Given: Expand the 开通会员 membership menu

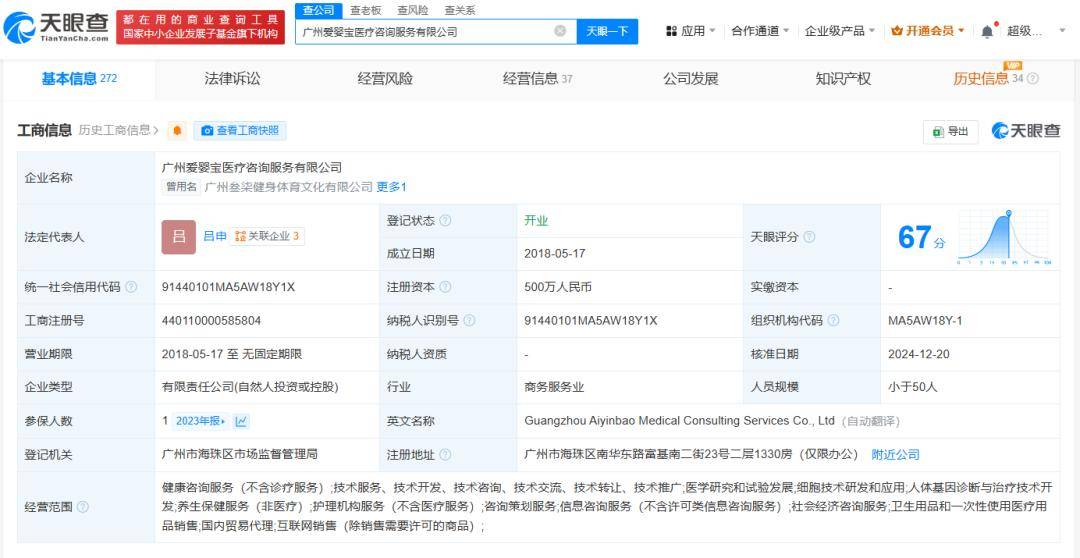Looking at the screenshot, I should (x=928, y=31).
